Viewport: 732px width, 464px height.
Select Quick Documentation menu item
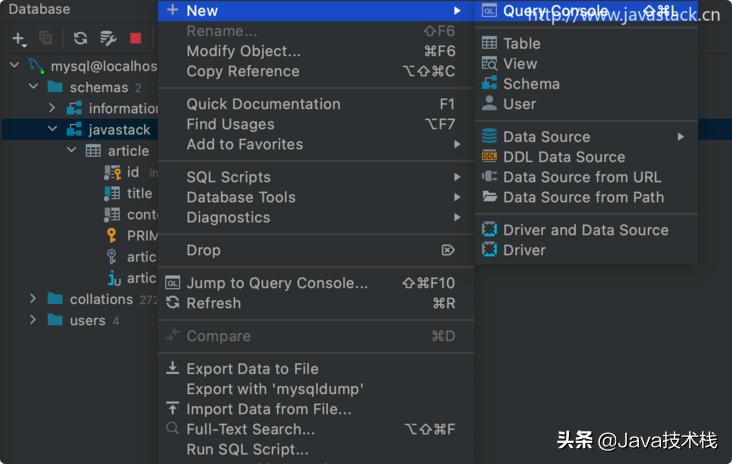[x=316, y=104]
